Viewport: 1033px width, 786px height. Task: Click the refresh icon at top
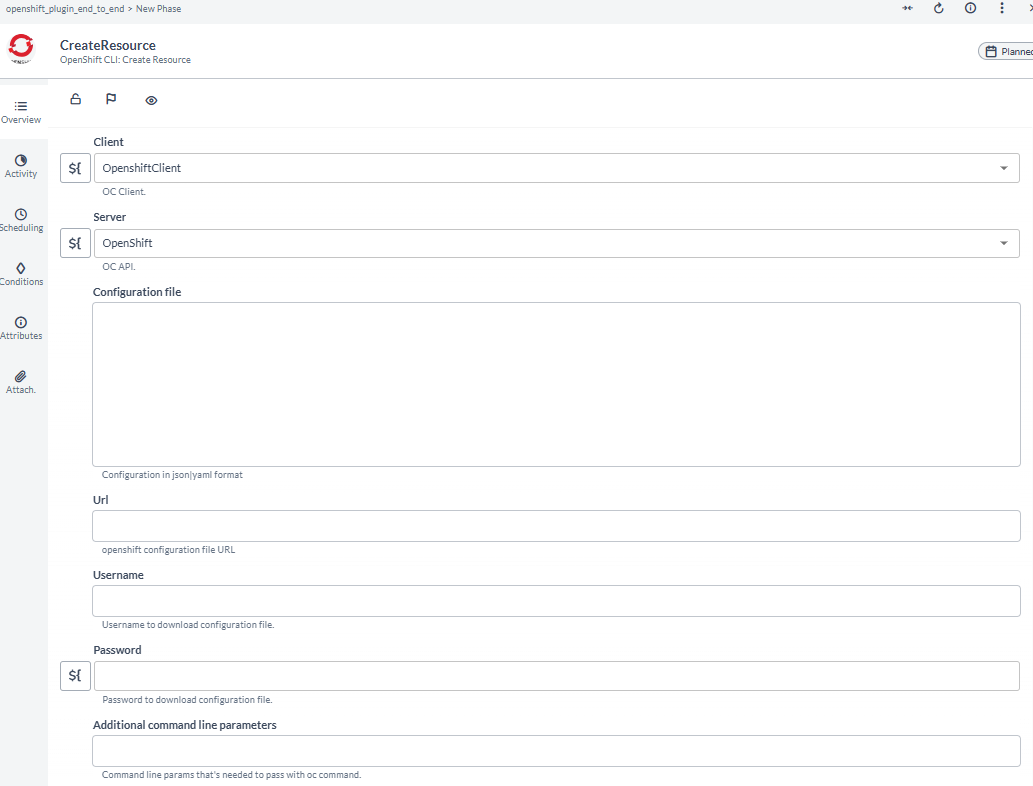click(939, 9)
